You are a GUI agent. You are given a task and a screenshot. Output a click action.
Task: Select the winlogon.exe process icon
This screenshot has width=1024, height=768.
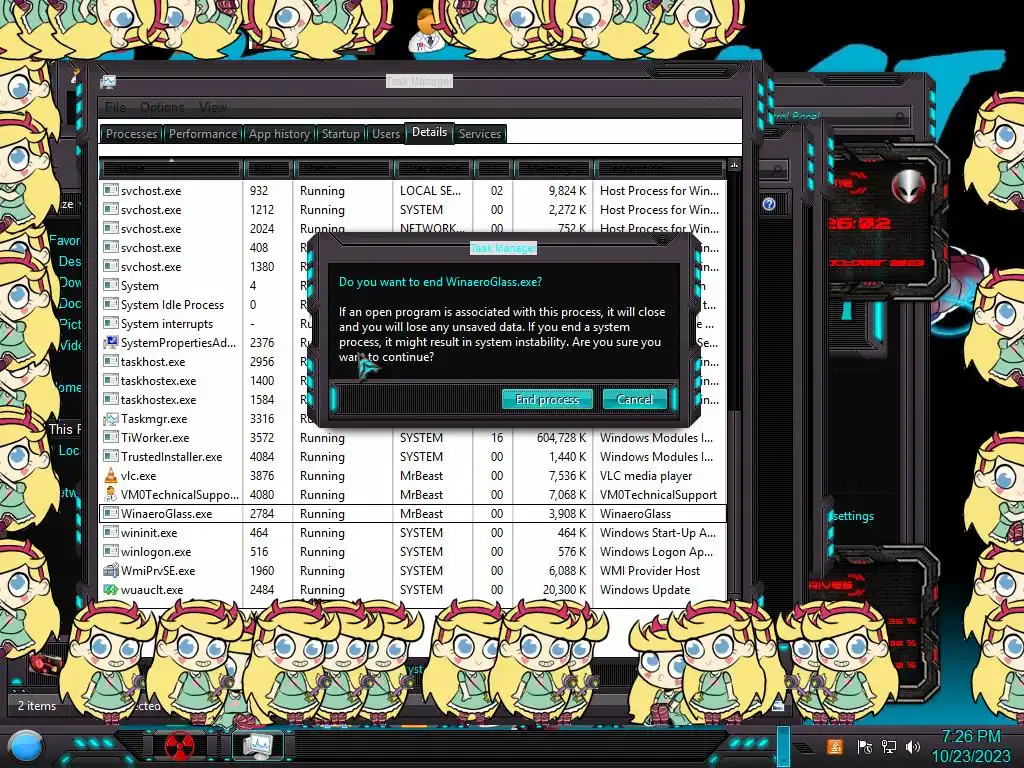pyautogui.click(x=111, y=551)
